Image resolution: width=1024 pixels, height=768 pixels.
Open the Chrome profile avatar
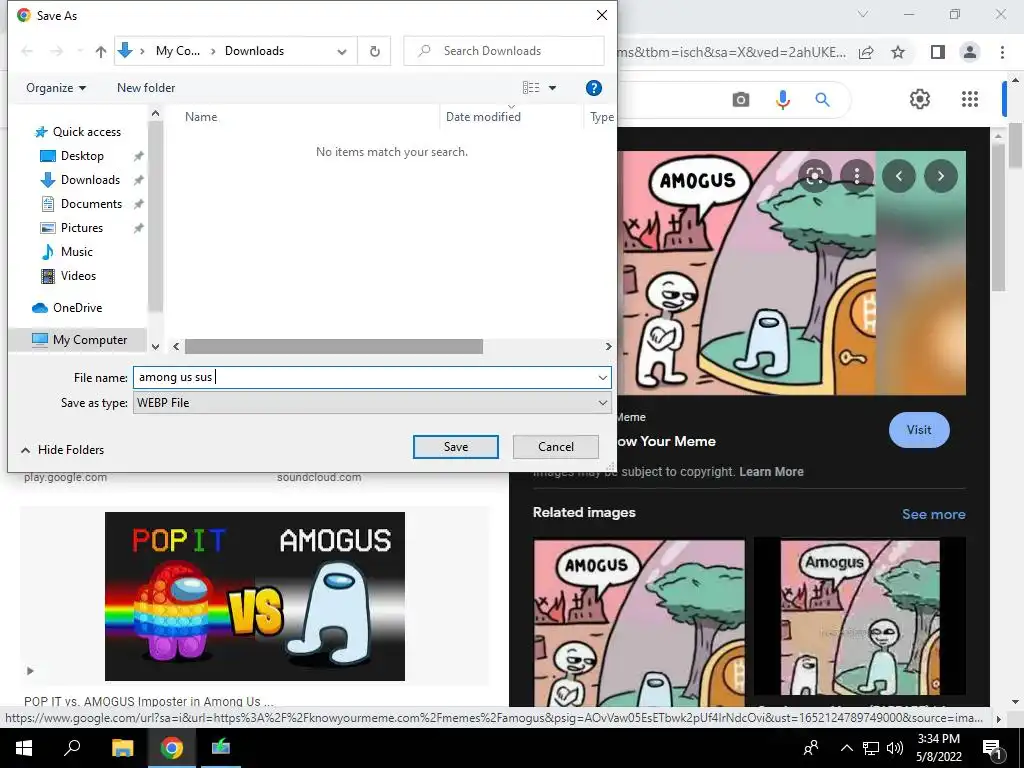tap(970, 52)
